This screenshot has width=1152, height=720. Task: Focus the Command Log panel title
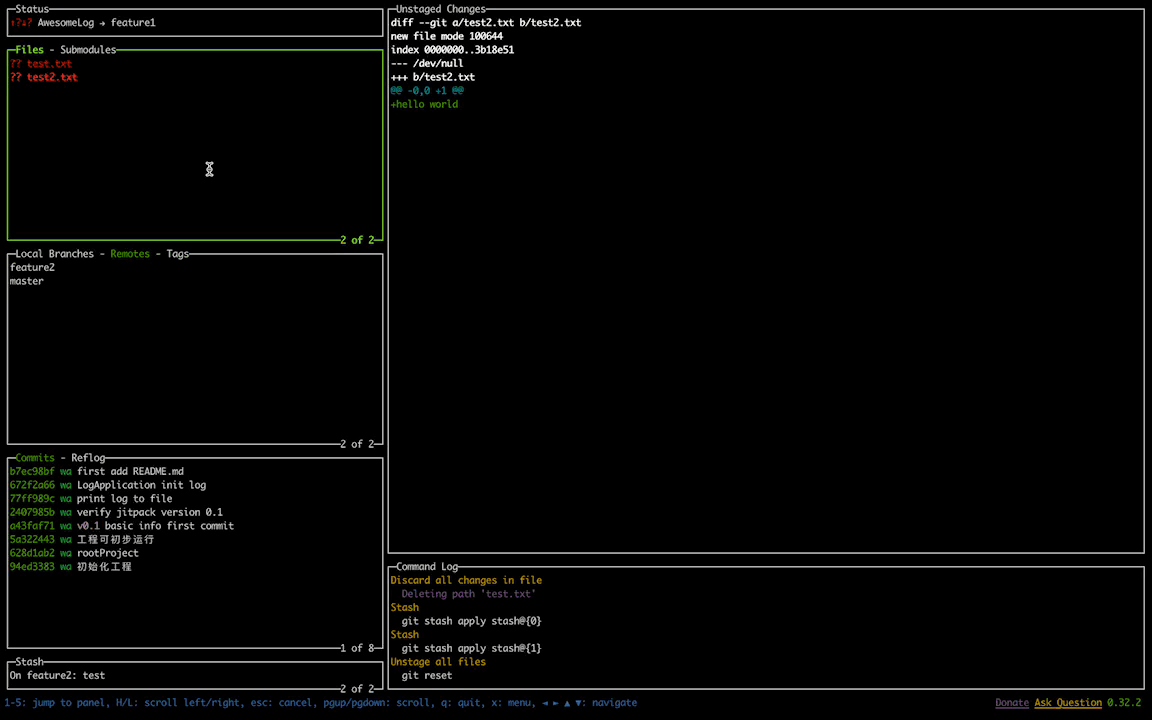coord(427,566)
